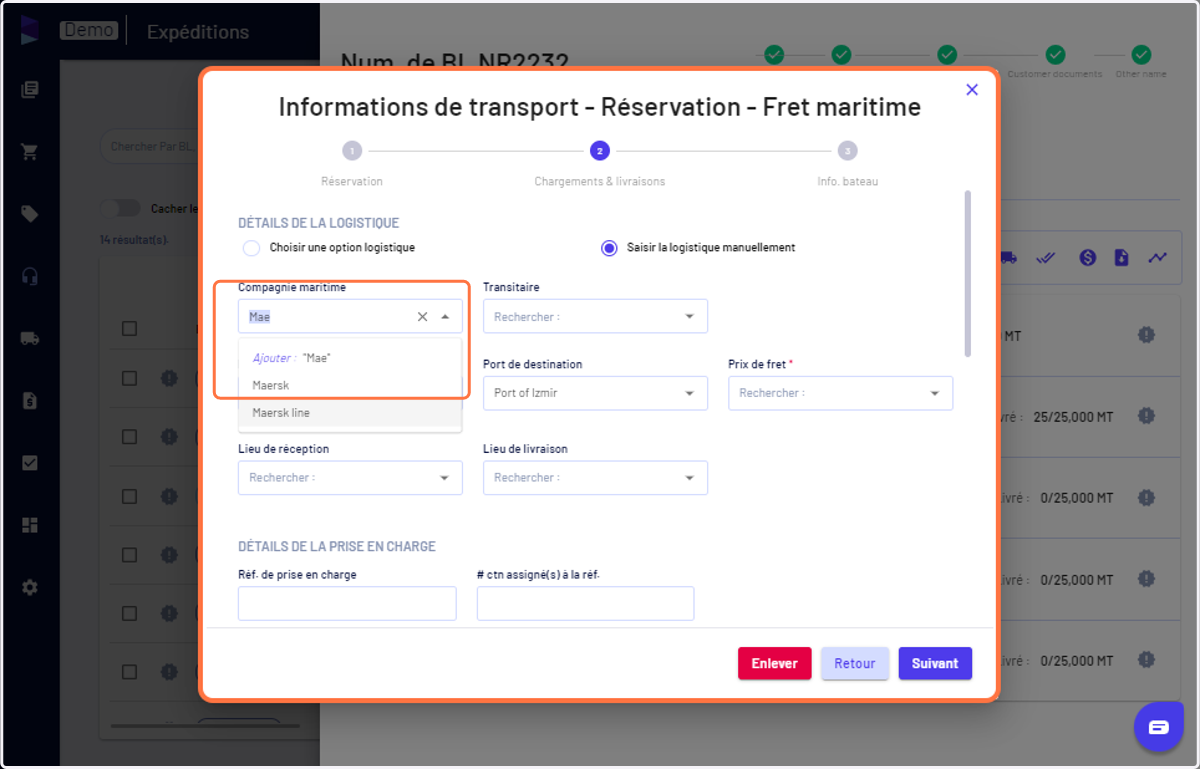The height and width of the screenshot is (769, 1200).
Task: Click the Other name green checkmark step
Action: (x=1141, y=54)
